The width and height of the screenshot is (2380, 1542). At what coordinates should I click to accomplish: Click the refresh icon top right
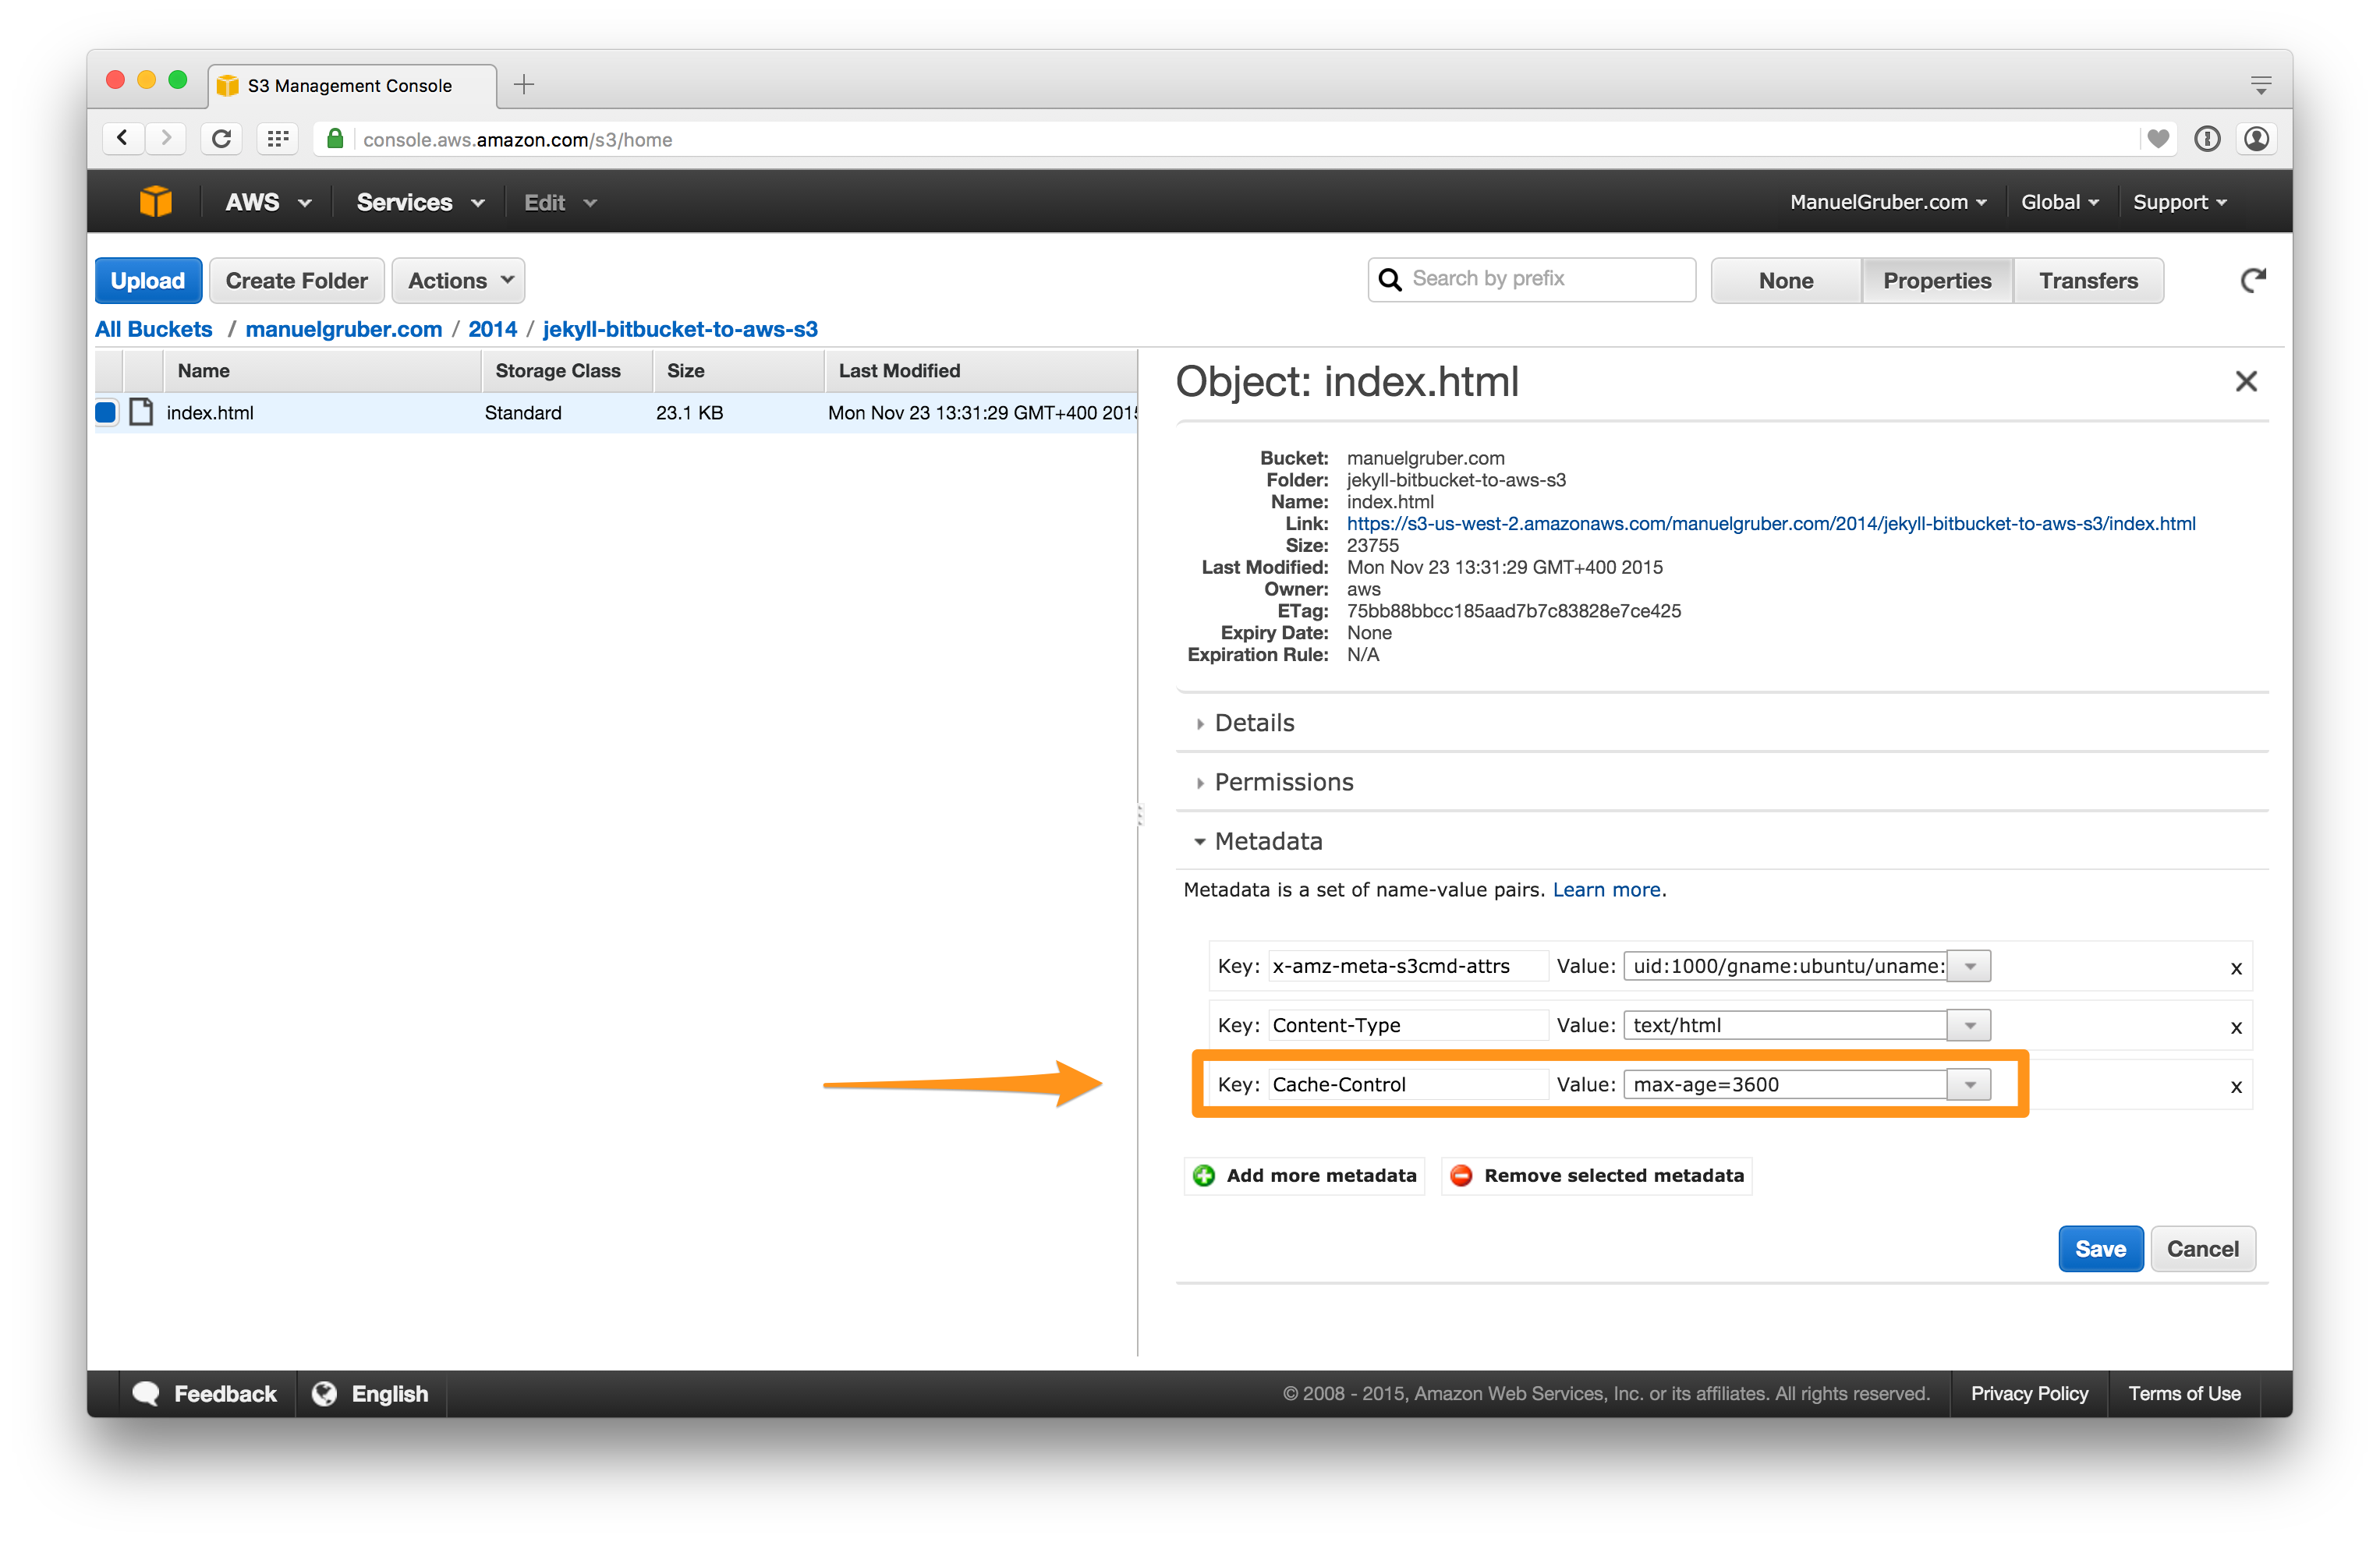click(x=2257, y=281)
